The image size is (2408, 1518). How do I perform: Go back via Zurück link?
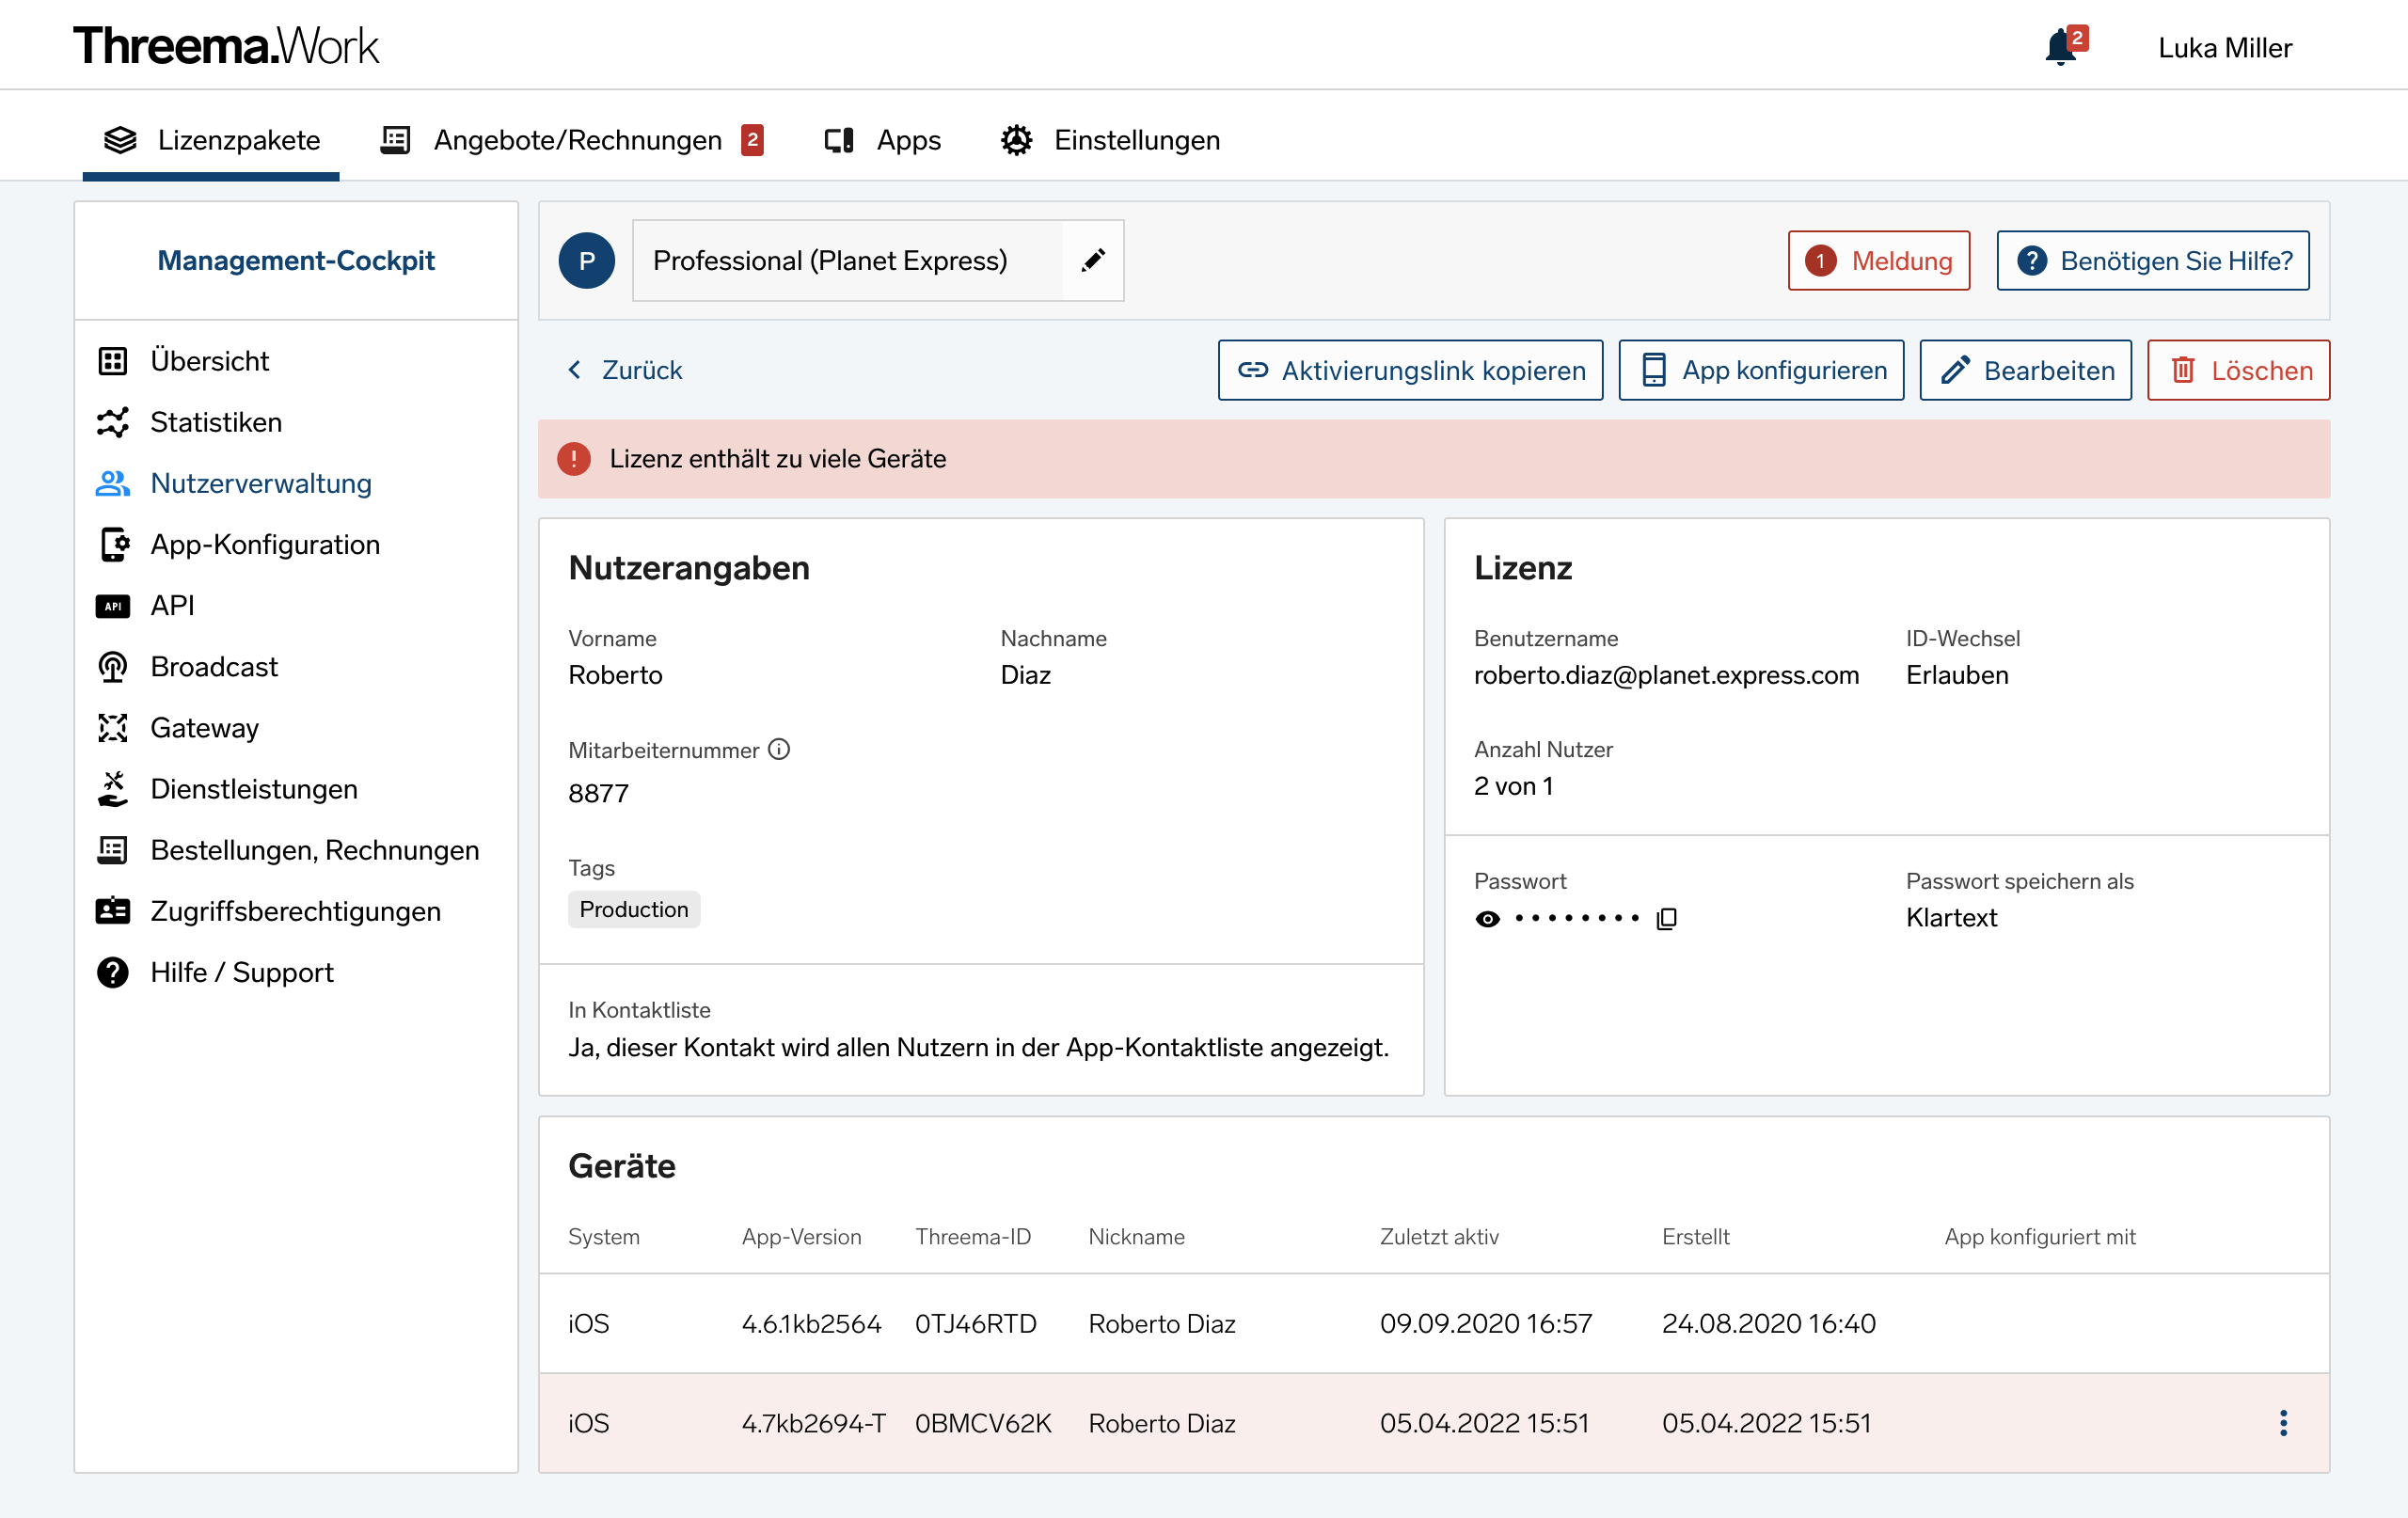click(624, 370)
